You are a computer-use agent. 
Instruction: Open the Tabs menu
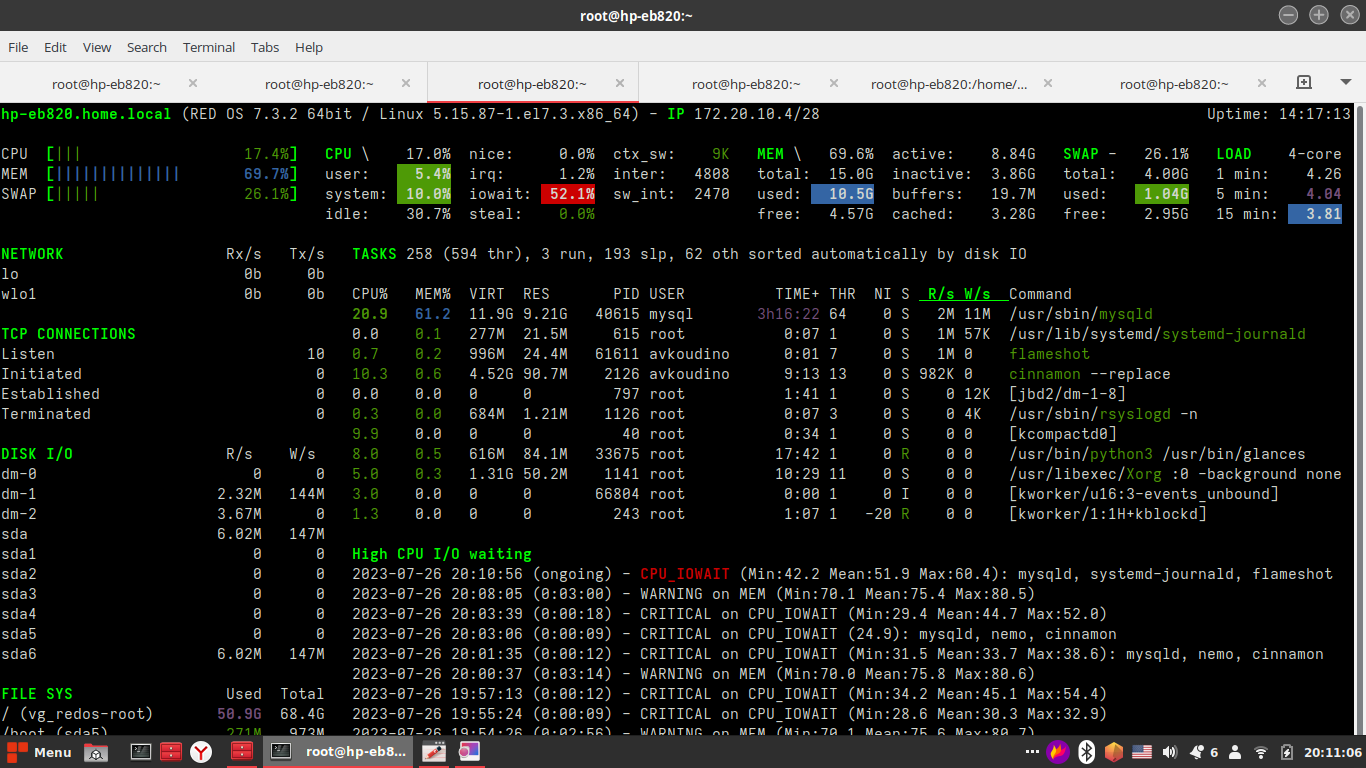265,47
